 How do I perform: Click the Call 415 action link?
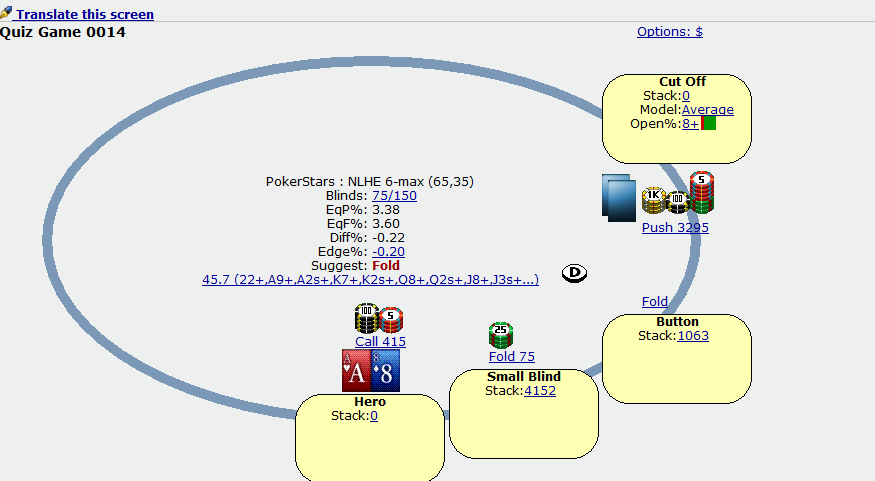[381, 341]
